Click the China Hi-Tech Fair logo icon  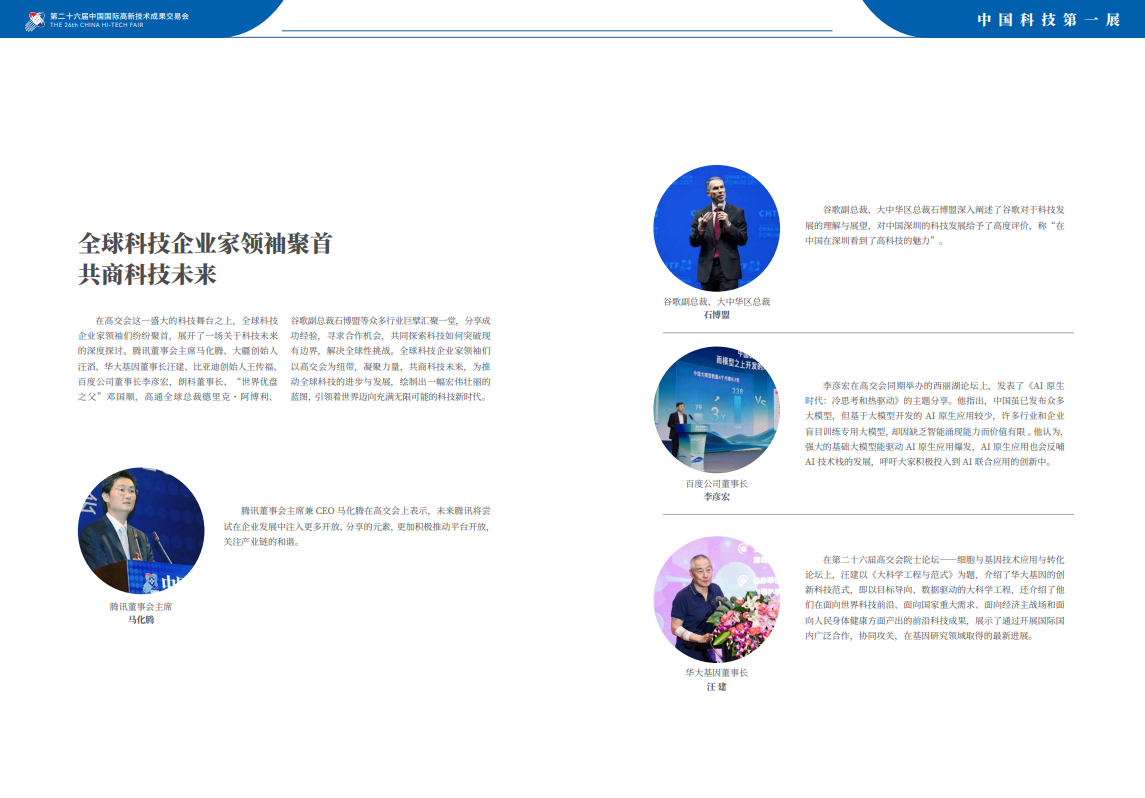pos(35,20)
